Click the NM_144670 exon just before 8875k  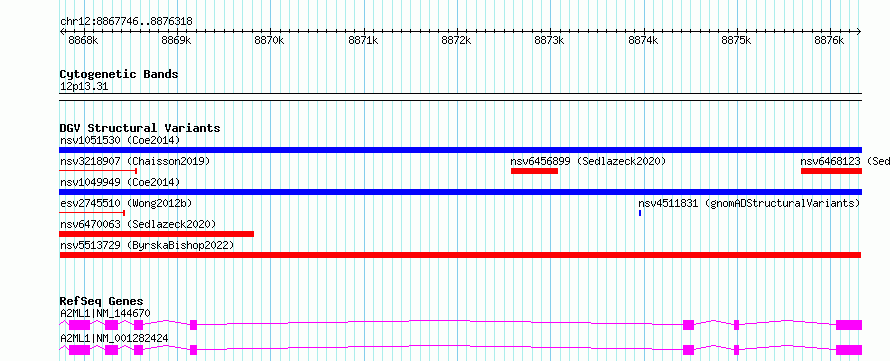pyautogui.click(x=736, y=325)
